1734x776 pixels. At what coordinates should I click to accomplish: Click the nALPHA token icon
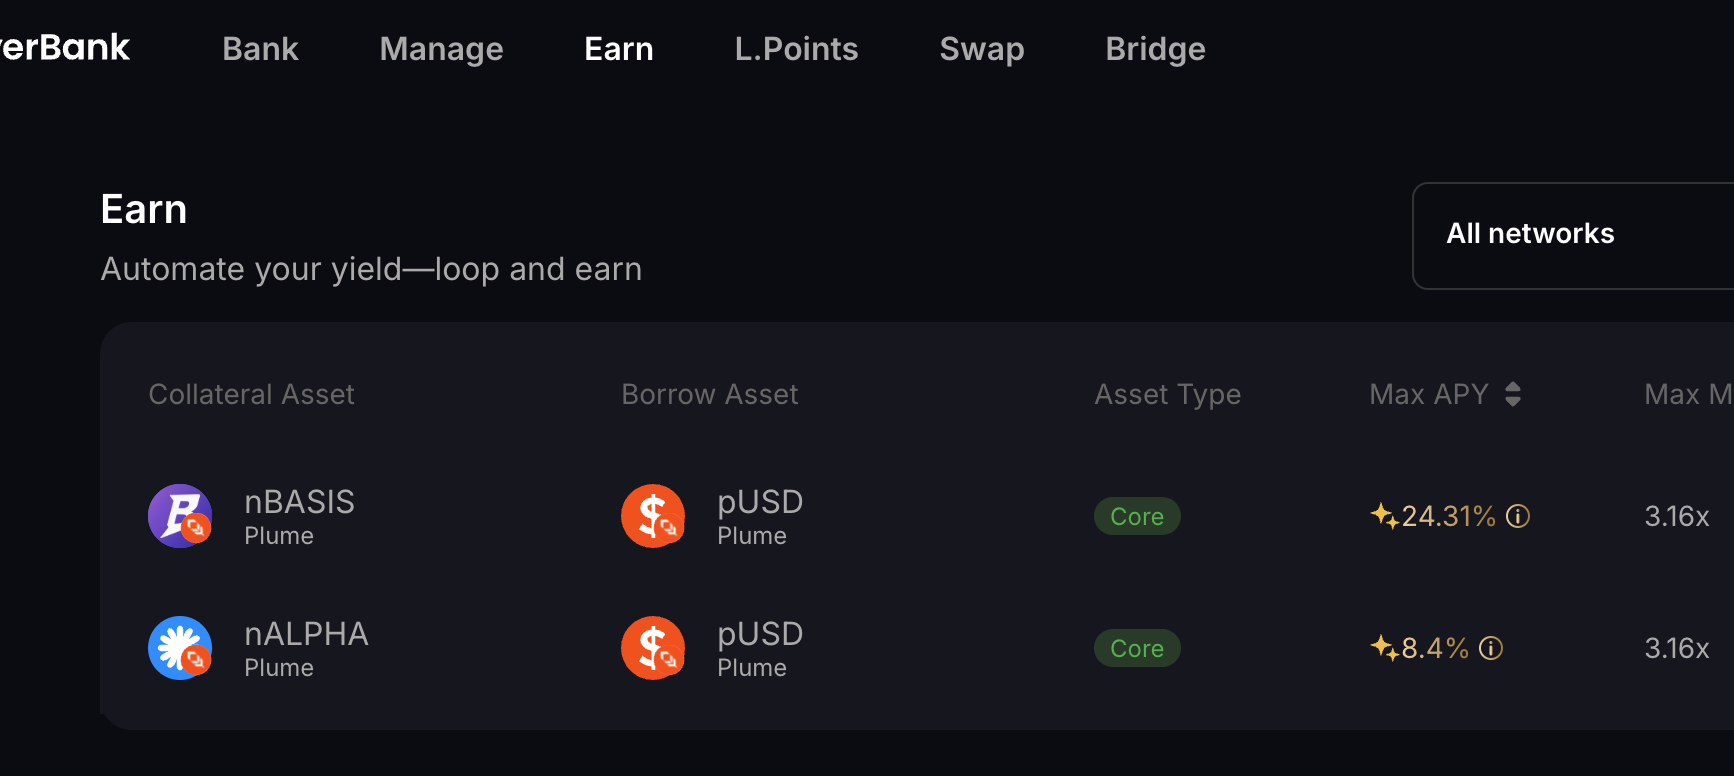coord(180,648)
